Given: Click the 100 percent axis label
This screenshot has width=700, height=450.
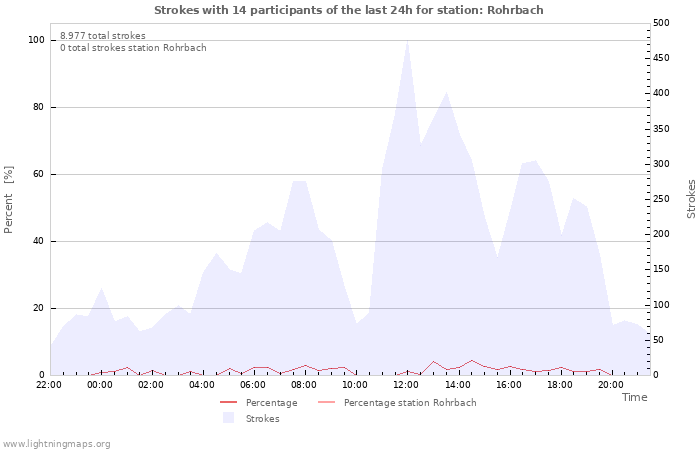Looking at the screenshot, I should coord(36,40).
